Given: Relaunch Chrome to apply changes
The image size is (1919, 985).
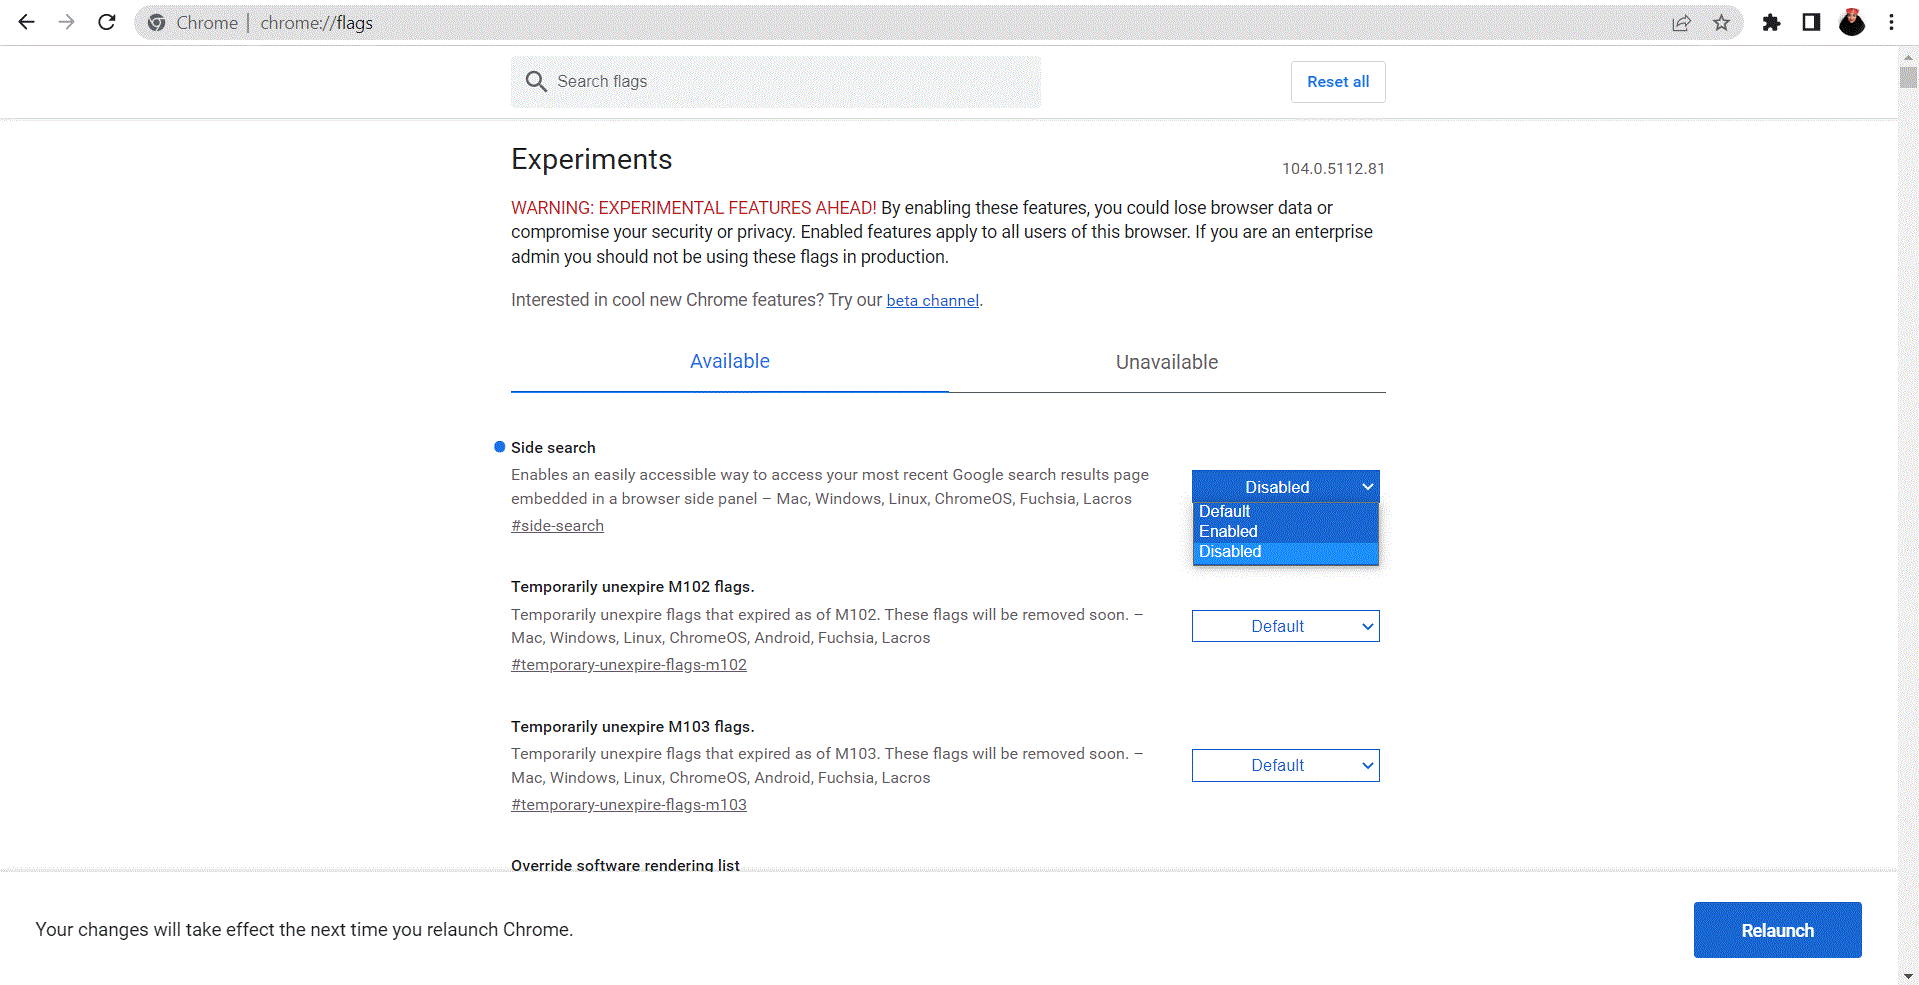Looking at the screenshot, I should pyautogui.click(x=1777, y=930).
